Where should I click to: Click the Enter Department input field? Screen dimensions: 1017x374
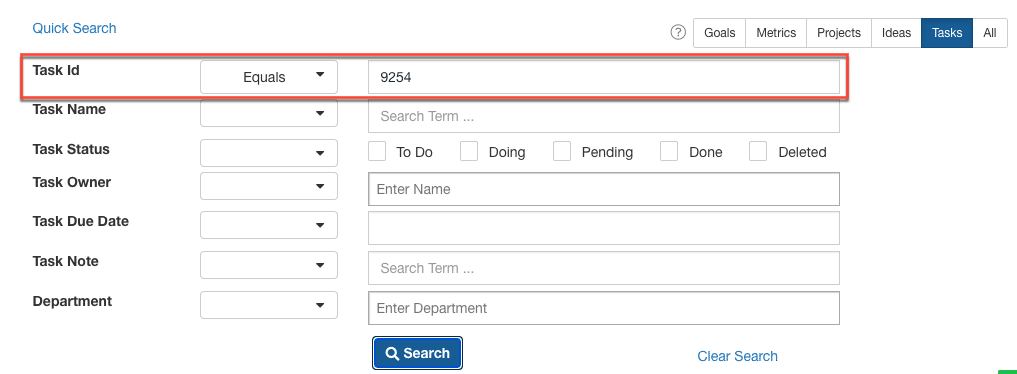[x=604, y=308]
